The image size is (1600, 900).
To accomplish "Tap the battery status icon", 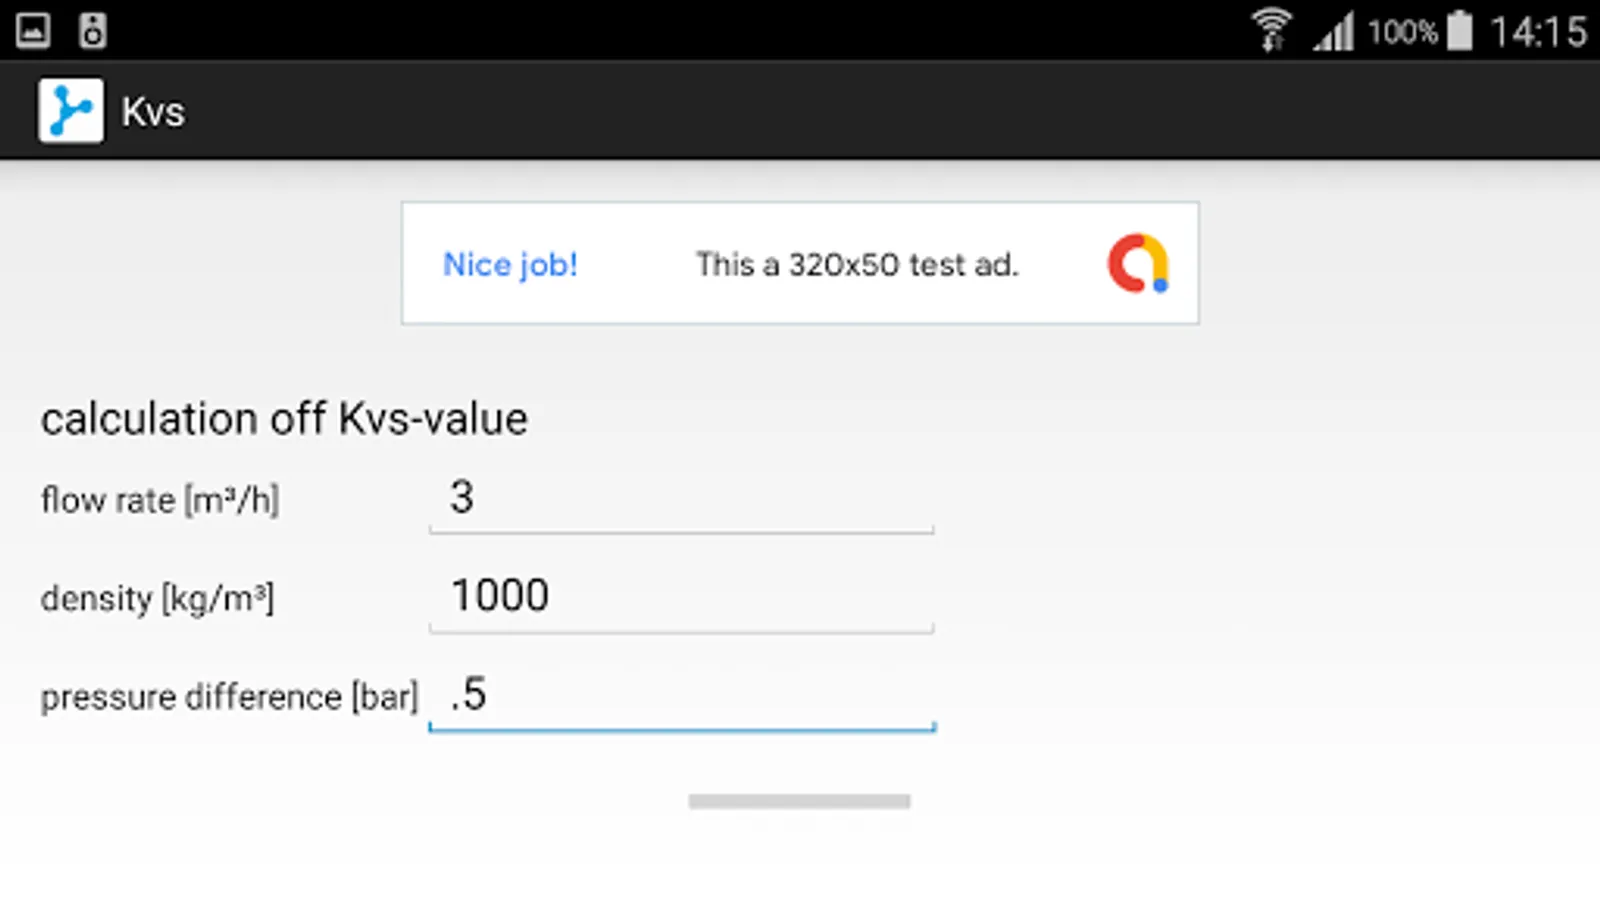I will click(1460, 30).
